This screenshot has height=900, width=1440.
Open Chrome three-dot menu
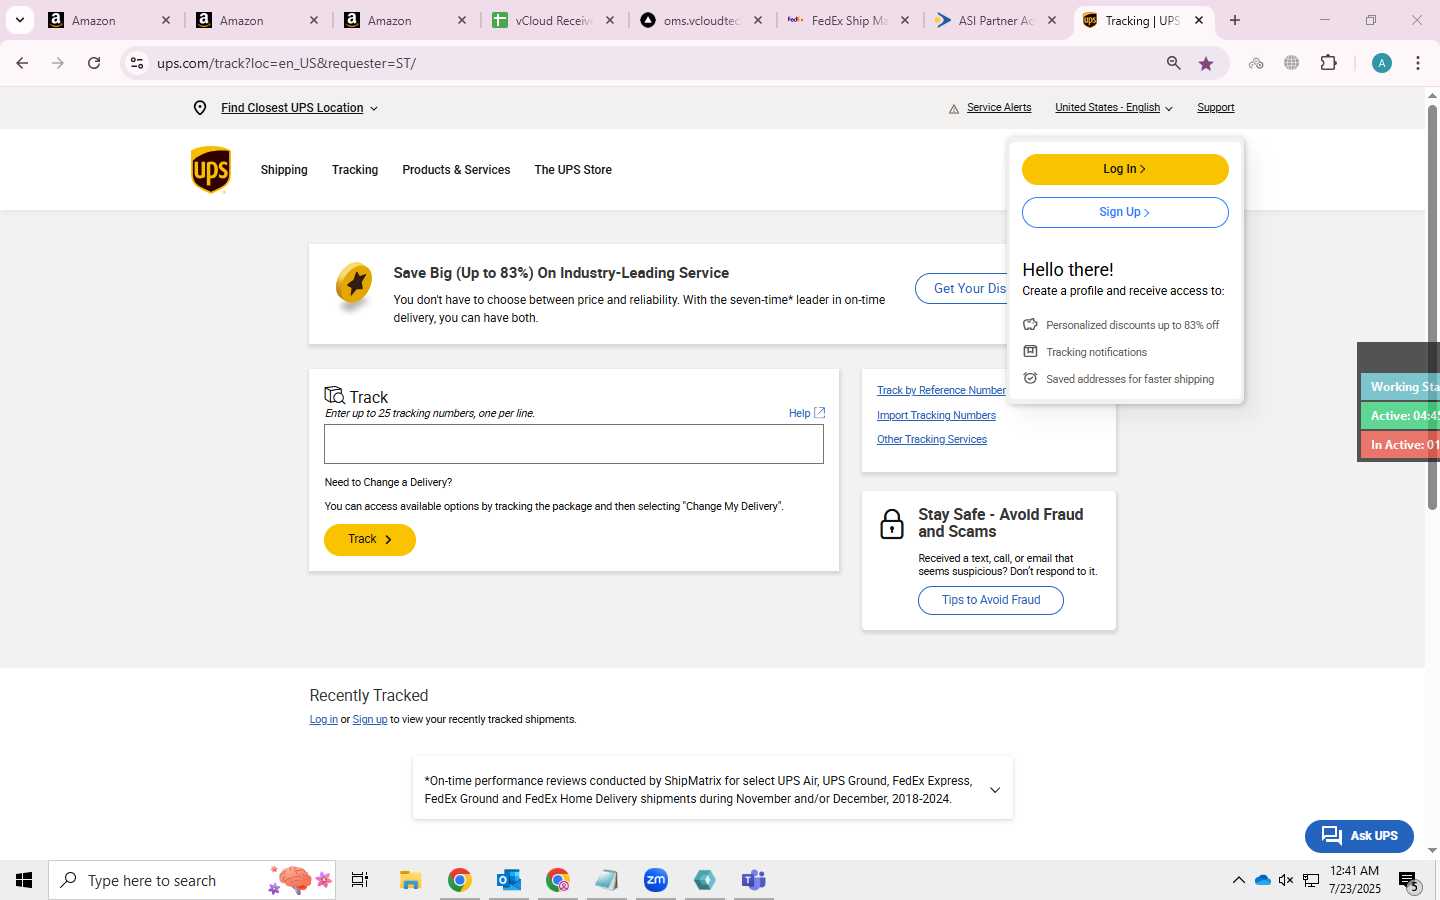1418,63
